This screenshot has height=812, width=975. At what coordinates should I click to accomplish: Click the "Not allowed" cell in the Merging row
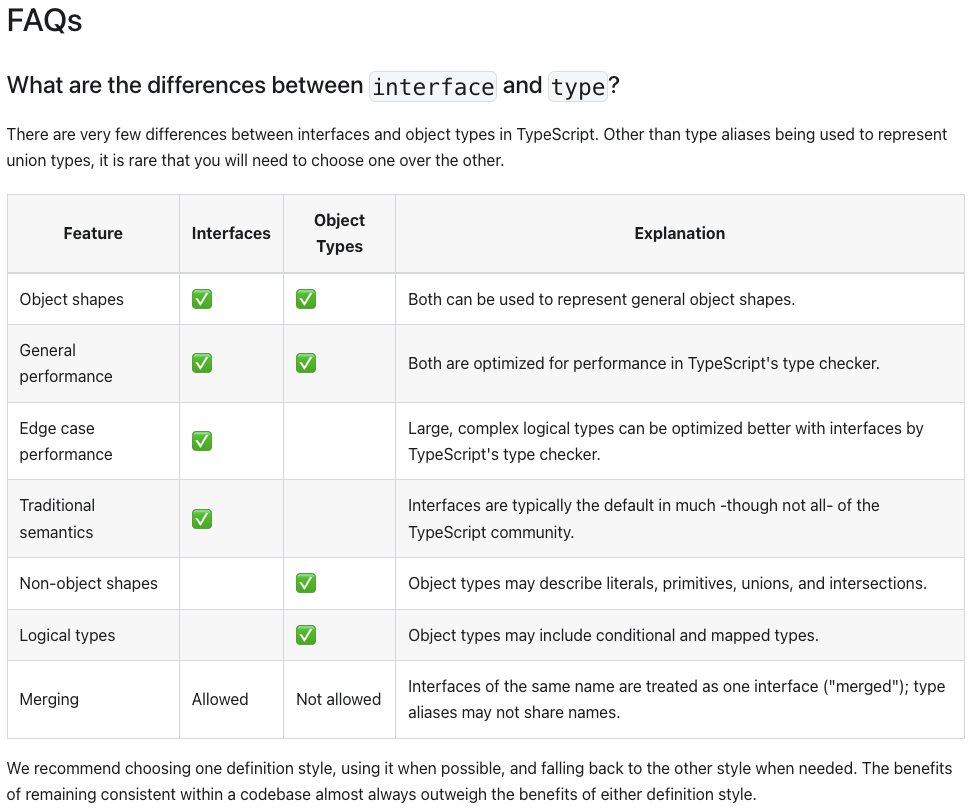click(338, 699)
